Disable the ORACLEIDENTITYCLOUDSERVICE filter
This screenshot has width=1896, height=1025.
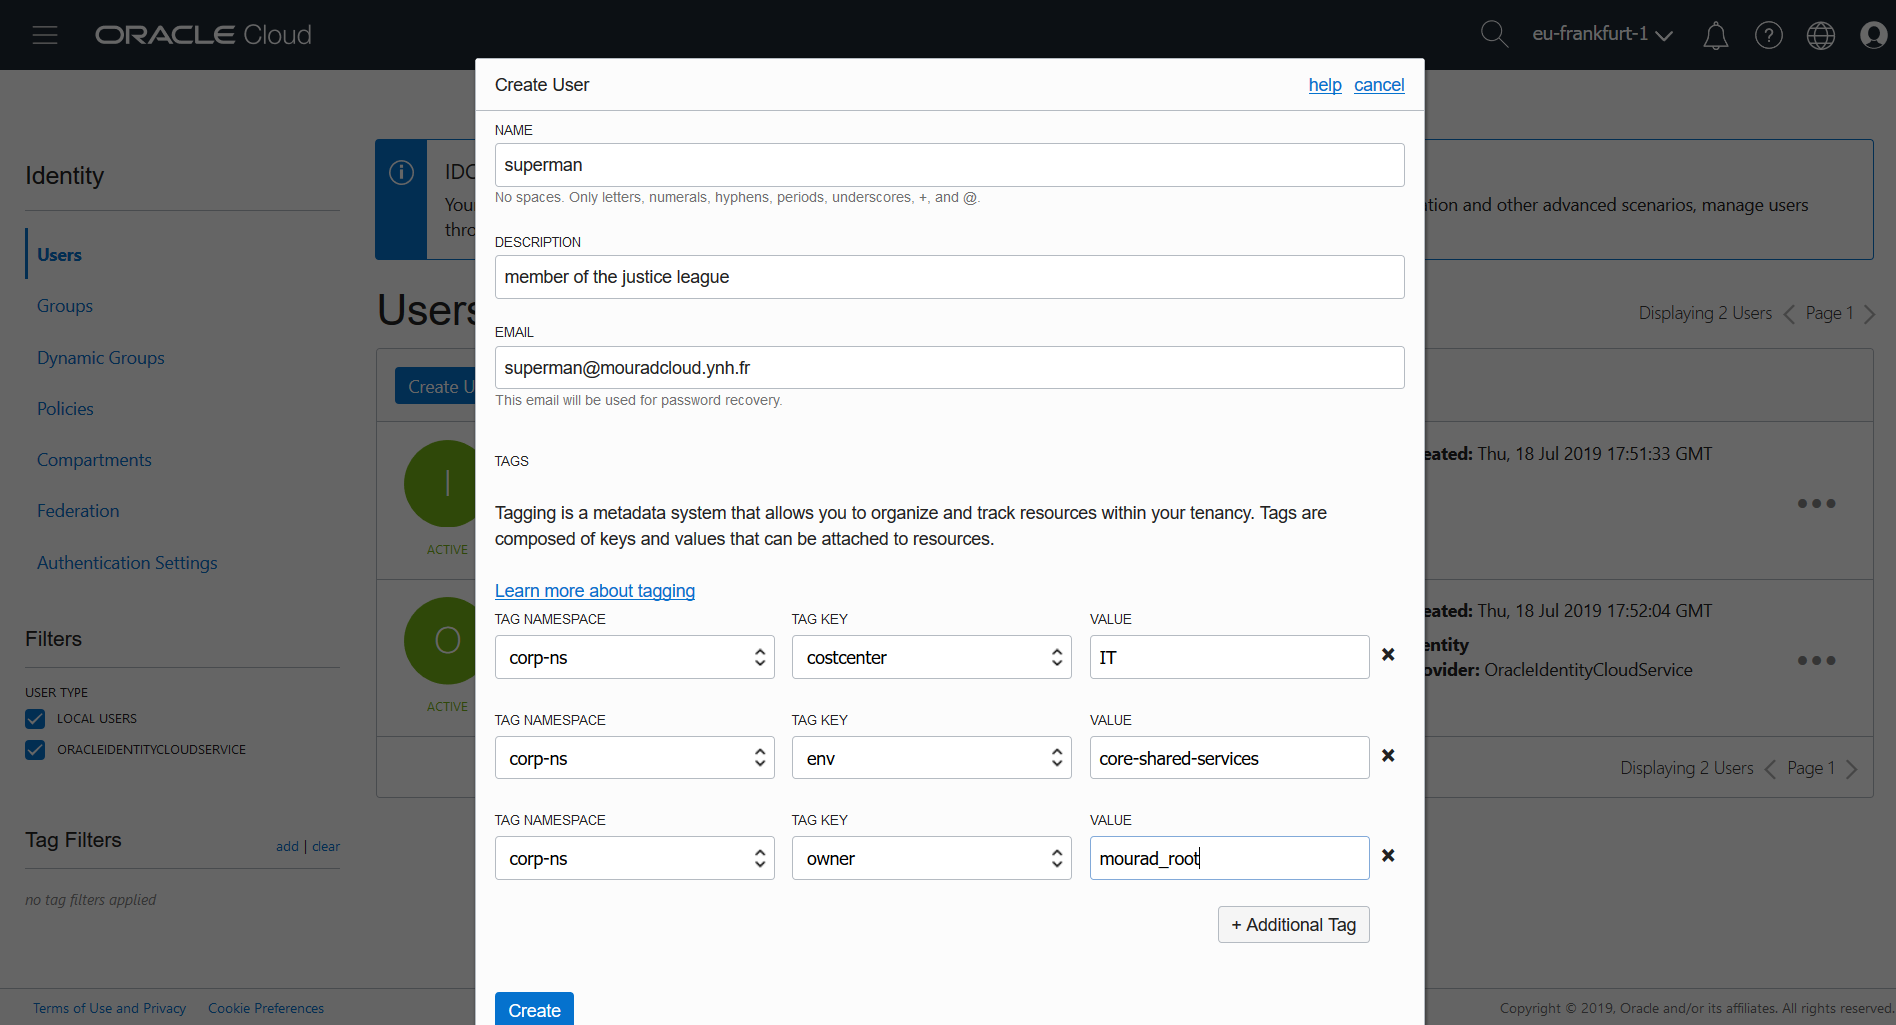coord(35,749)
